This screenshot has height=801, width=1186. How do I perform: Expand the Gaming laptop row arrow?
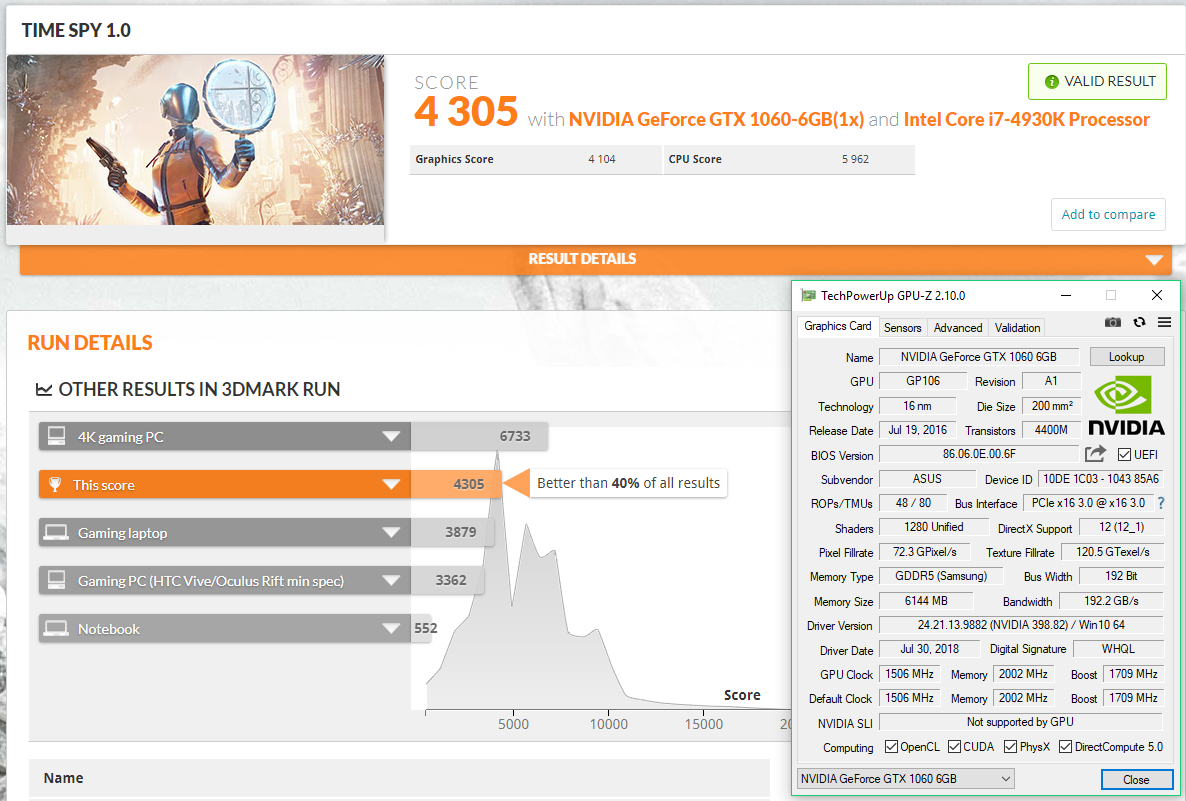391,532
